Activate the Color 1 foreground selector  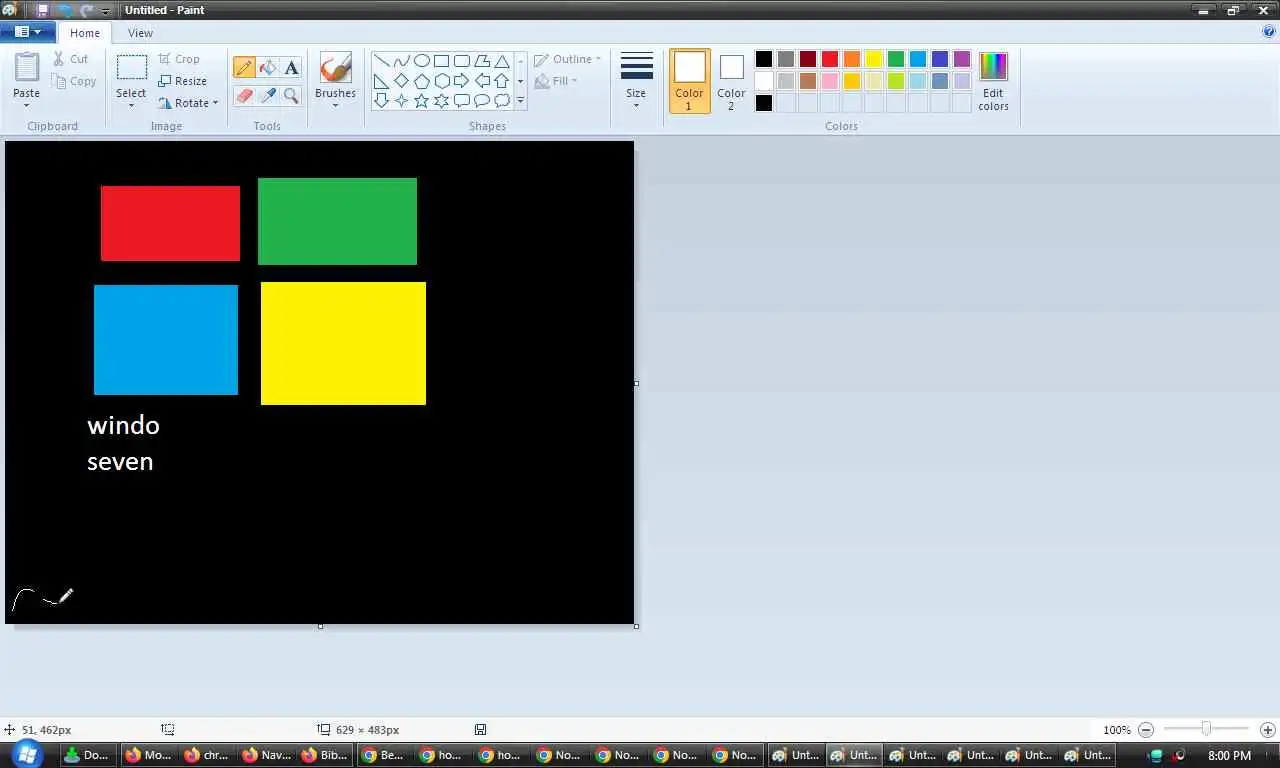[x=689, y=81]
